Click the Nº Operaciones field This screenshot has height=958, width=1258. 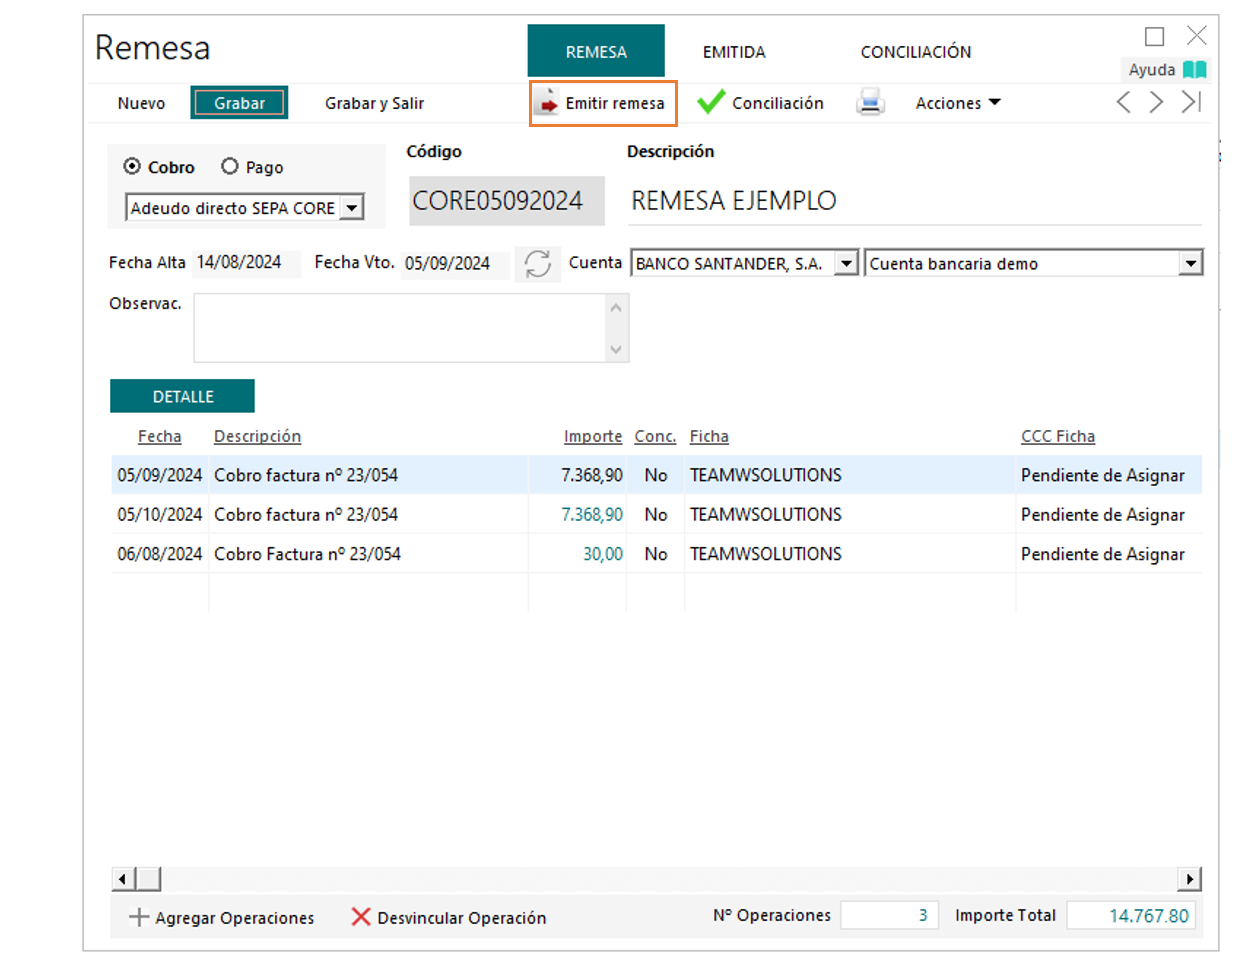coord(889,915)
